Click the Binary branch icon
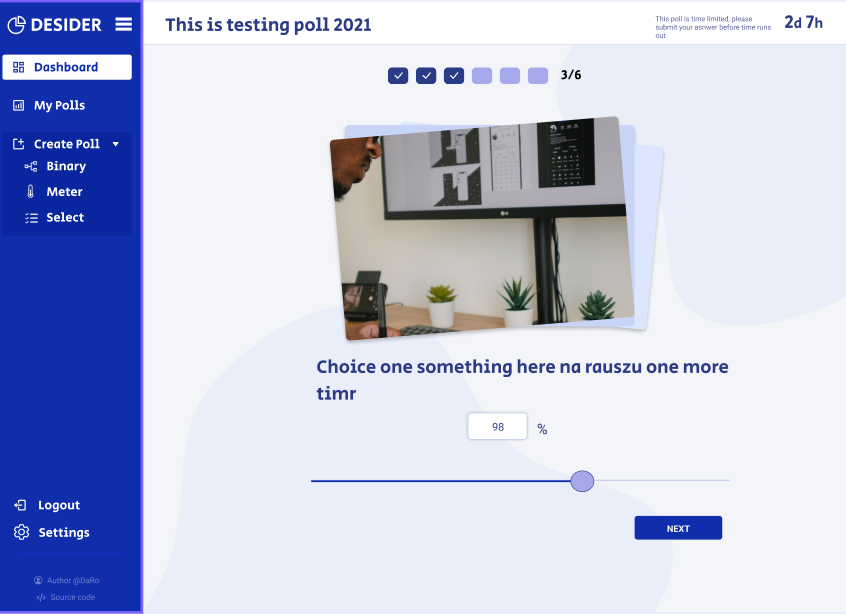 coord(31,166)
